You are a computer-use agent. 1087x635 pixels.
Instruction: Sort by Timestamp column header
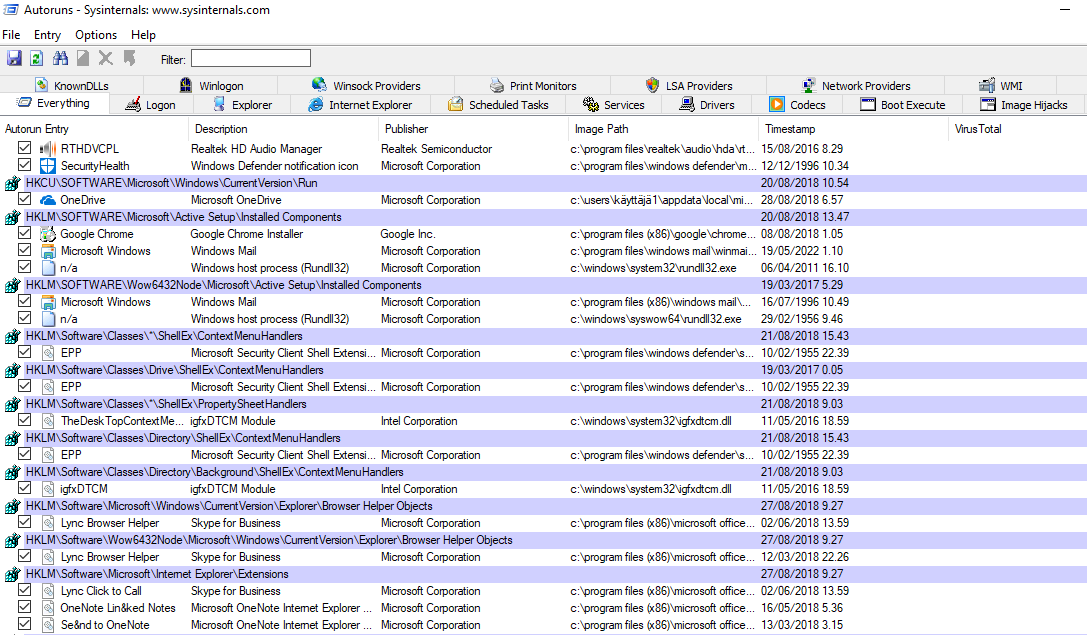tap(853, 129)
